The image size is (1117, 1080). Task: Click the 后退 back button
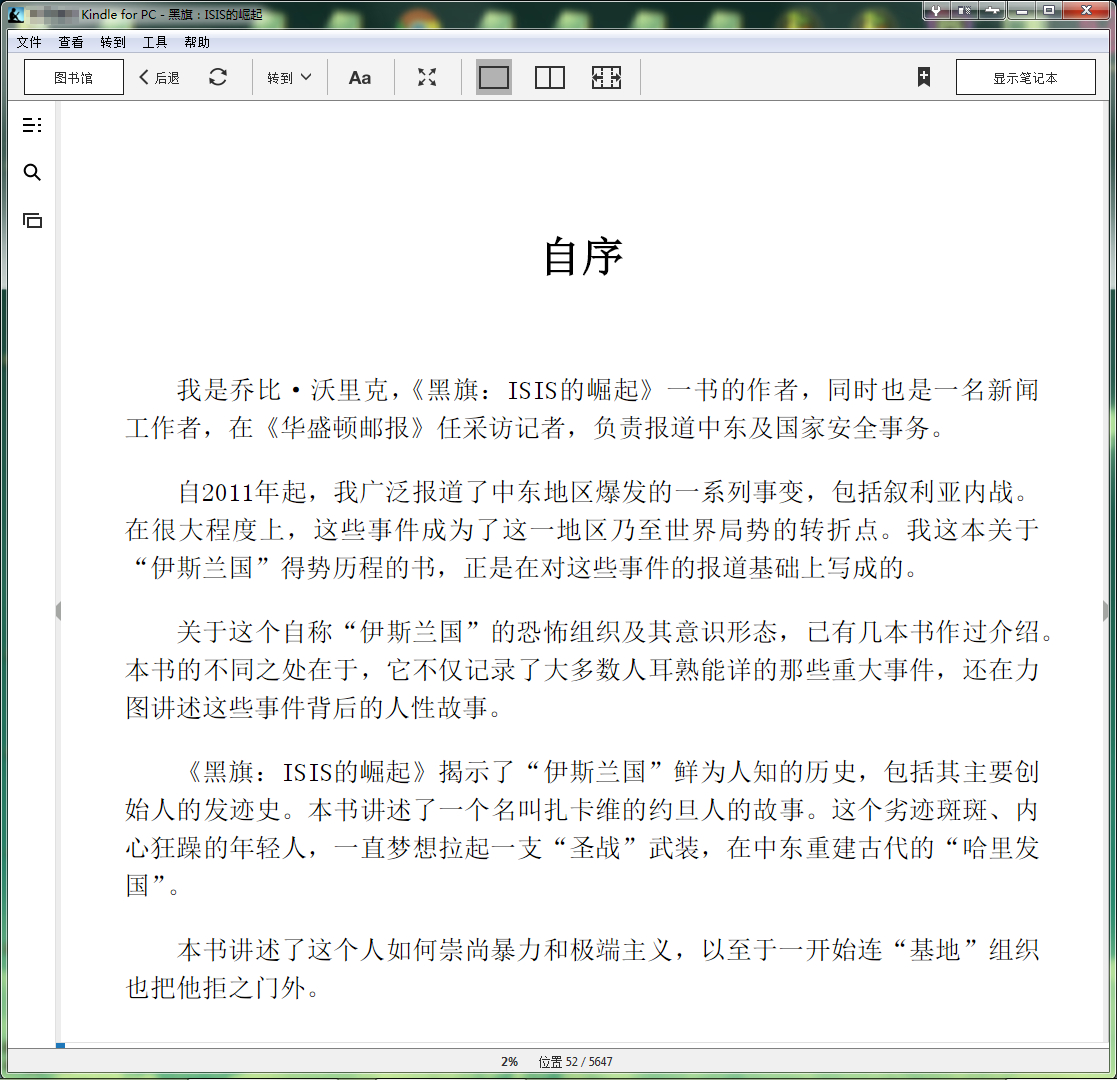tap(160, 78)
